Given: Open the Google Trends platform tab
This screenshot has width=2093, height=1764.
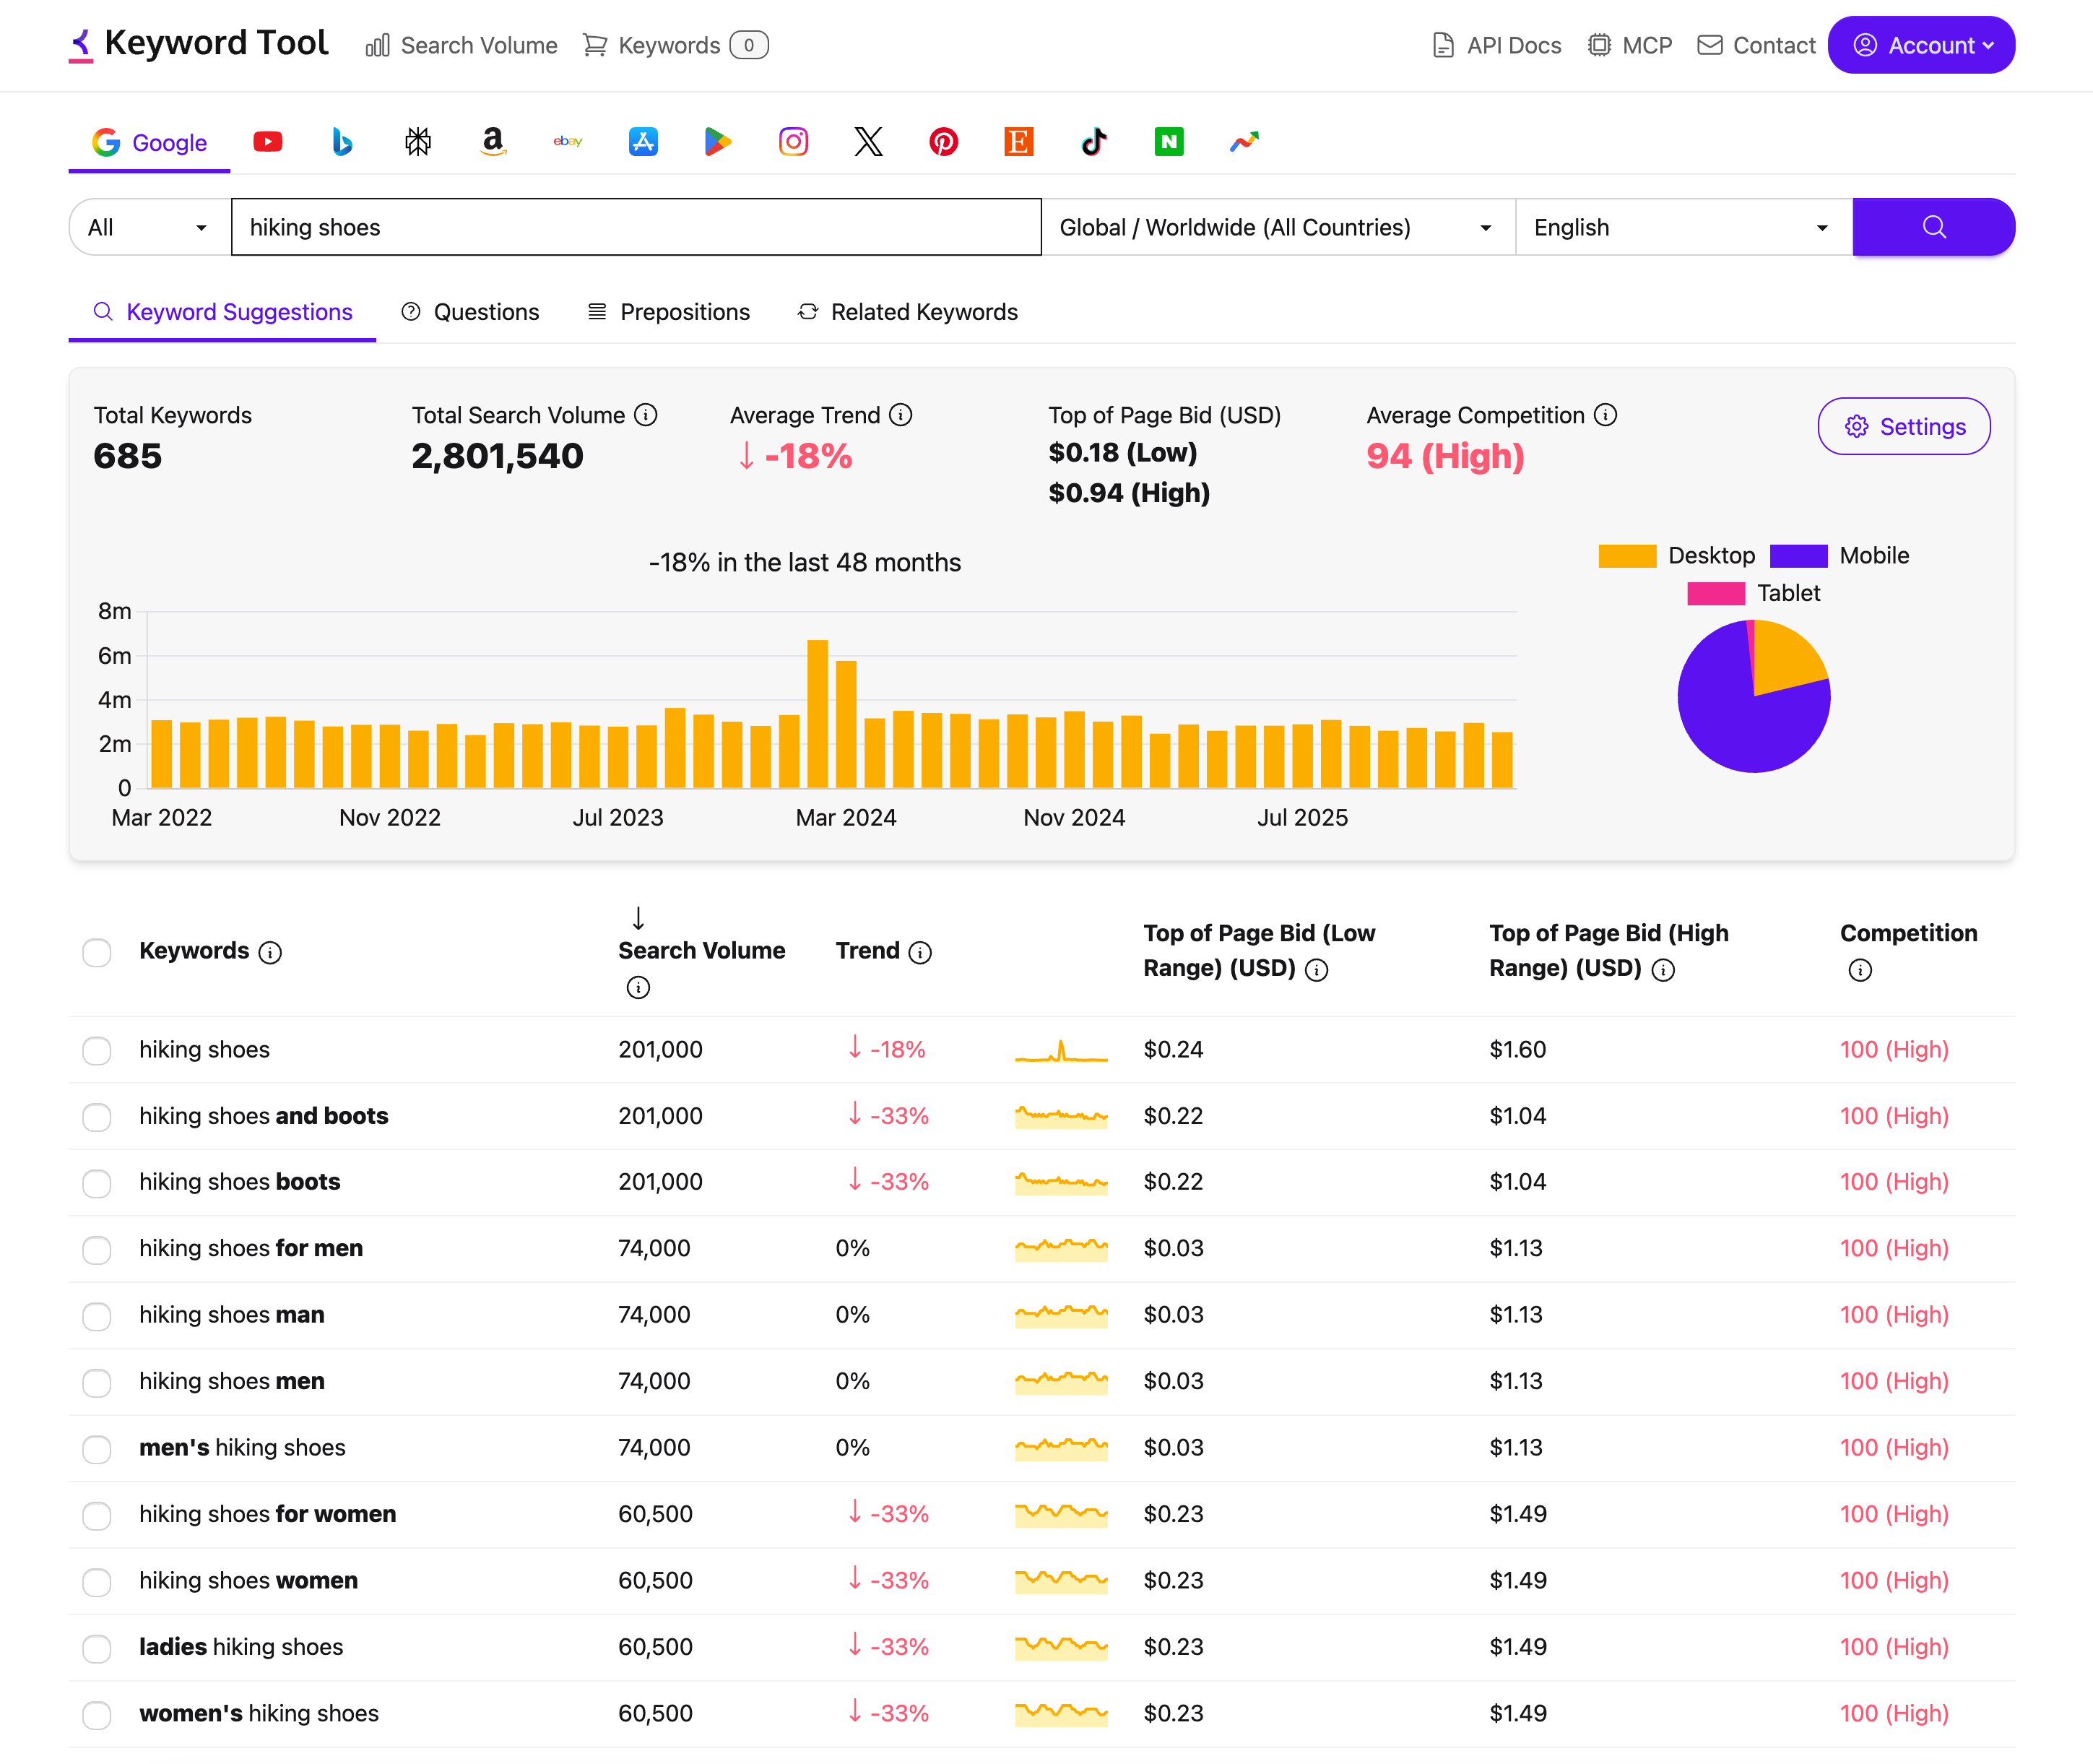Looking at the screenshot, I should pos(1244,142).
